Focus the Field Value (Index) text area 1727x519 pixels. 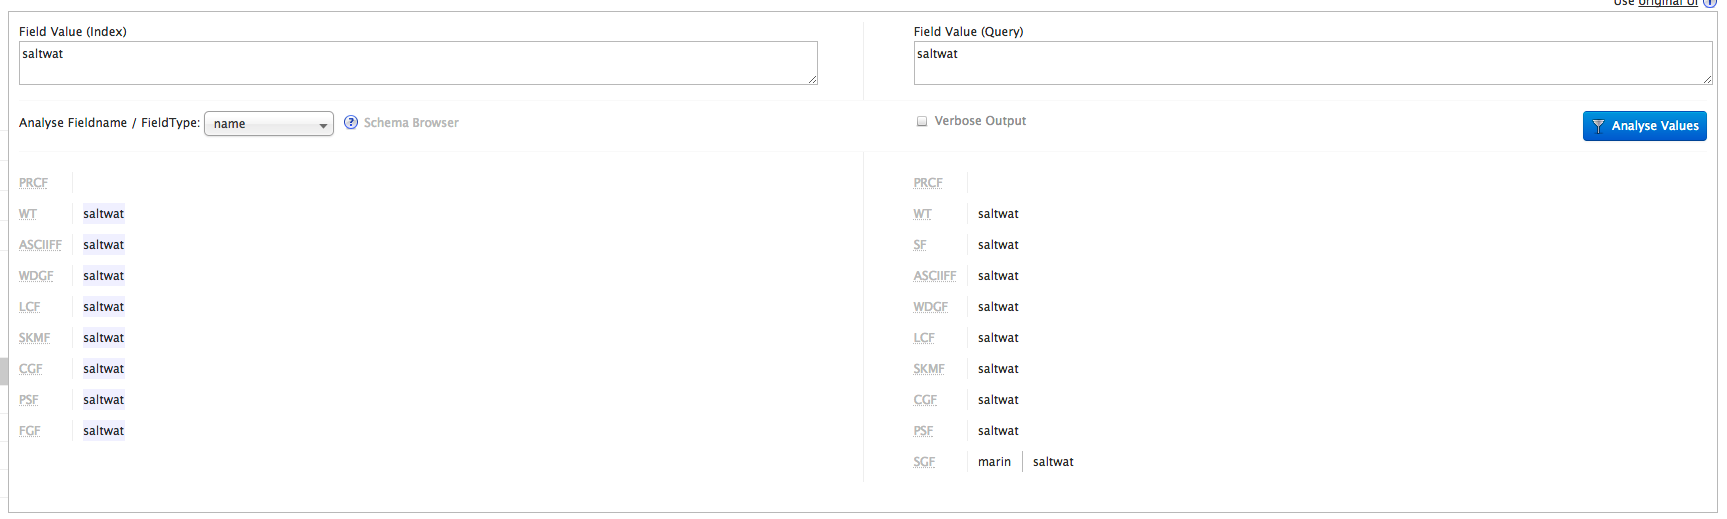[418, 63]
